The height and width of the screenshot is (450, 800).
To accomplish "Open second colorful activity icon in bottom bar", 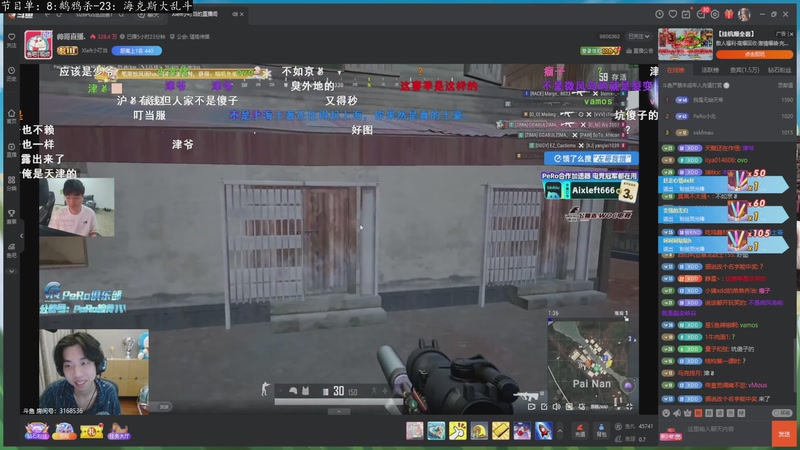I will point(64,431).
